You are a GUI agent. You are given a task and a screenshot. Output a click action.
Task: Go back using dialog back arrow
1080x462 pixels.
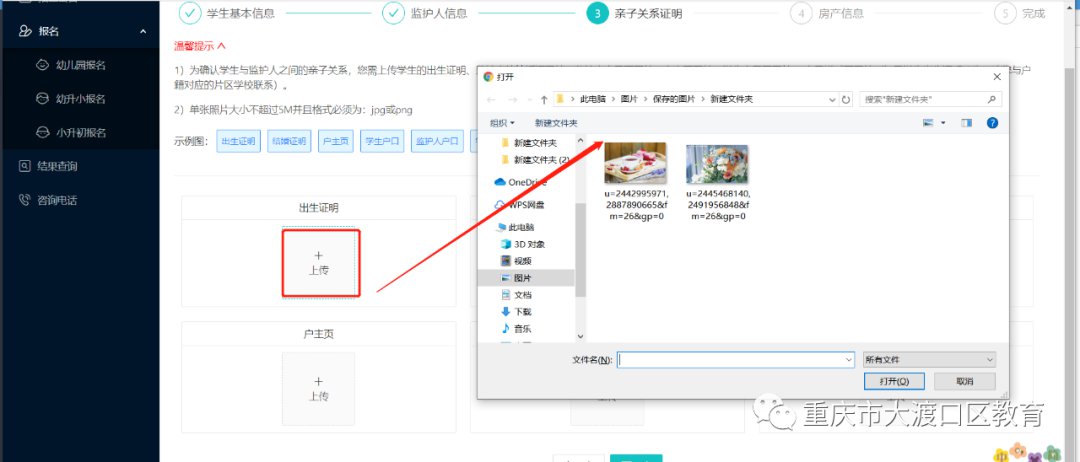(x=491, y=99)
